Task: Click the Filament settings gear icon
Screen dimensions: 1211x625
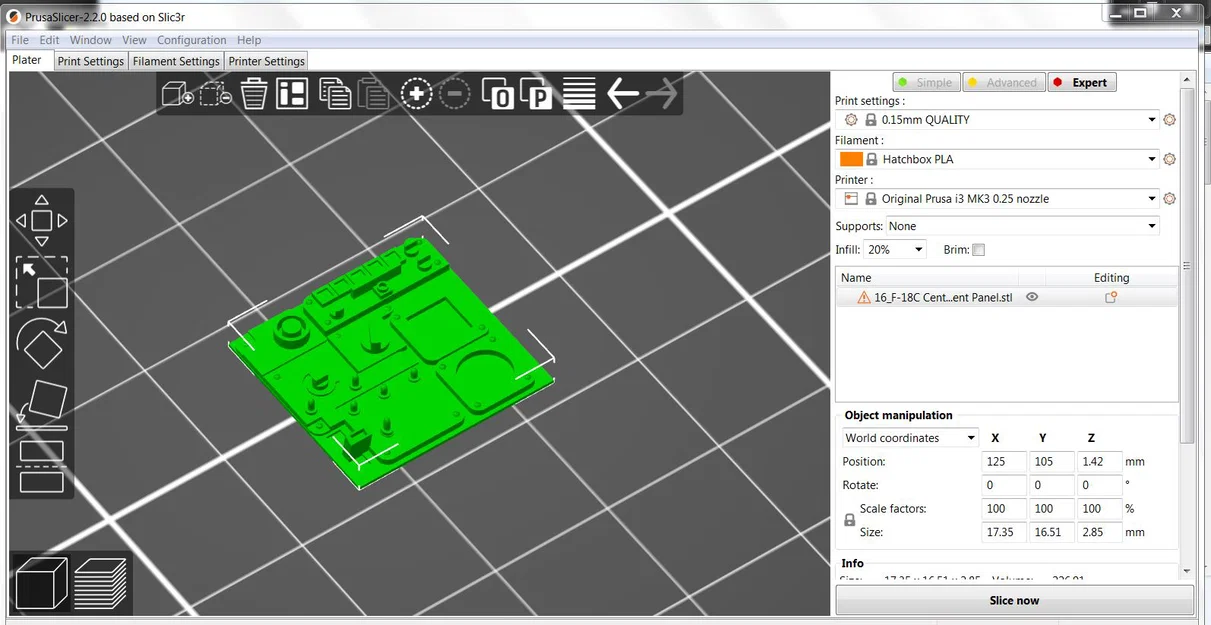Action: click(x=1169, y=159)
